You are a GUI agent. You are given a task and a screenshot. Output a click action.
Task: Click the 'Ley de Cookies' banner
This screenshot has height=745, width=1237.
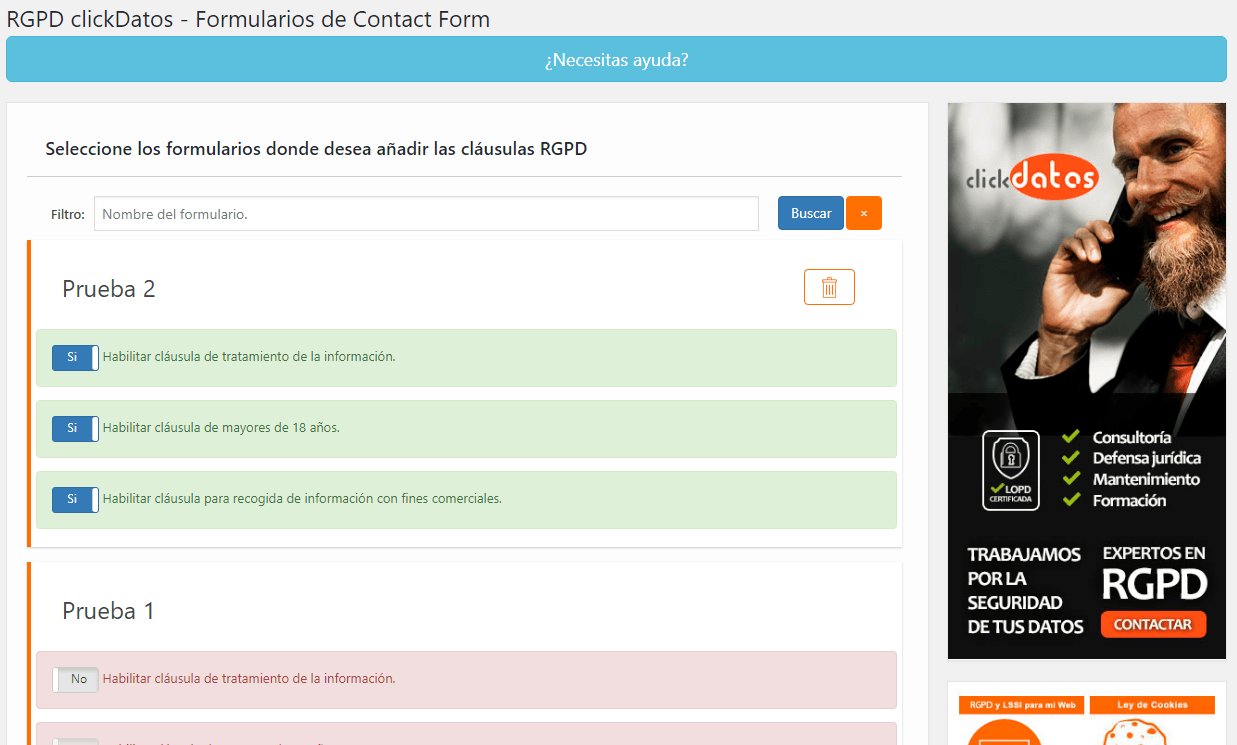pyautogui.click(x=1152, y=705)
